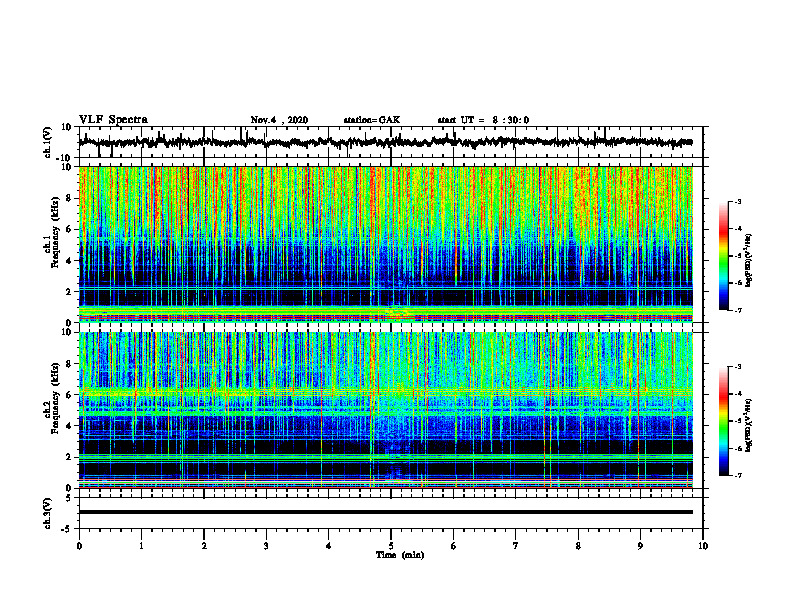Viewport: 792px width, 612px height.
Task: Click the ch.1 colorbar "log(PSD)" unit label
Action: 750,261
